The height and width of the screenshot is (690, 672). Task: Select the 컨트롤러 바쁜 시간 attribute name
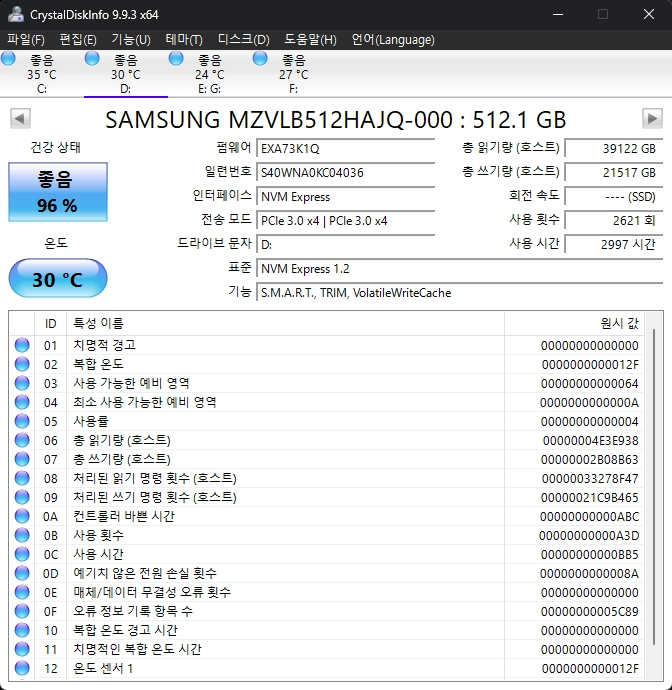(x=124, y=516)
